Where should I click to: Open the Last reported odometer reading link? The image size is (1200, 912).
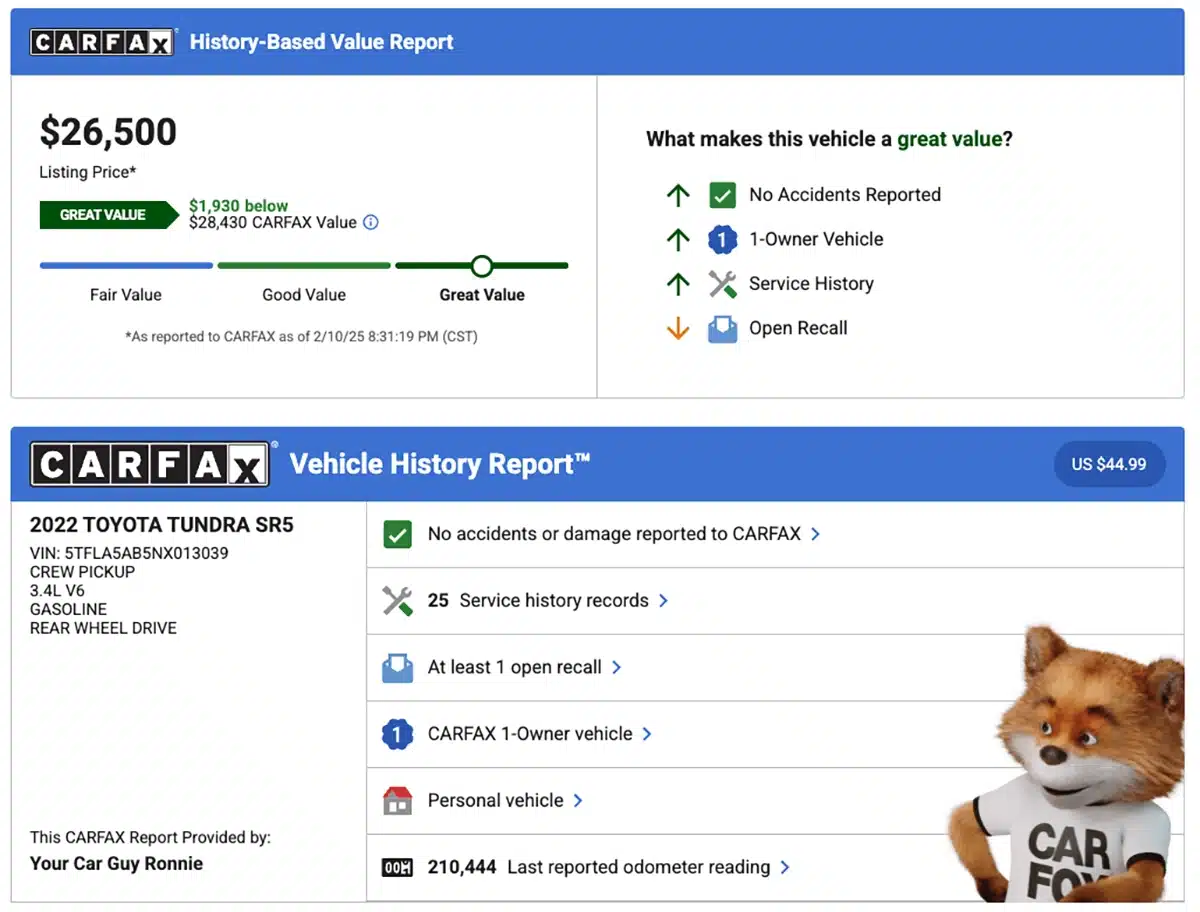coord(599,867)
